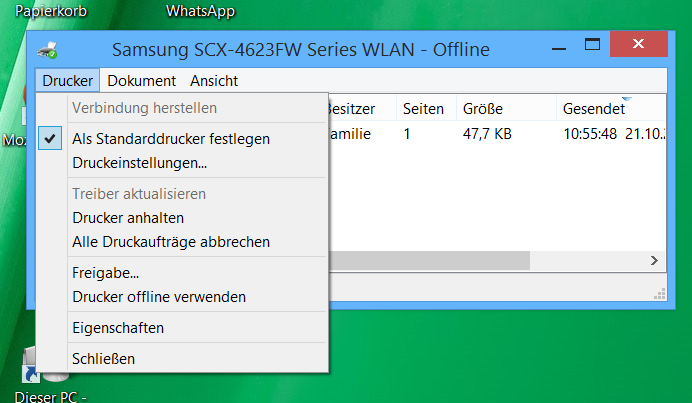
Task: Click the resize grip in window corner
Action: click(x=660, y=294)
